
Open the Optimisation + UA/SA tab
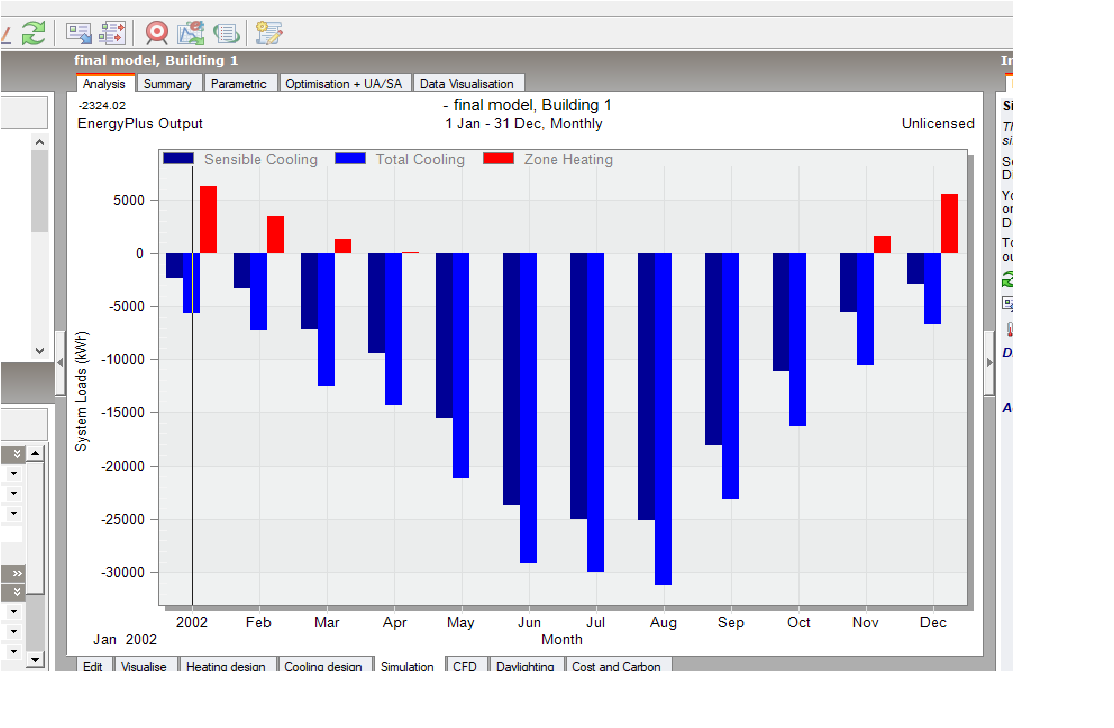coord(344,84)
